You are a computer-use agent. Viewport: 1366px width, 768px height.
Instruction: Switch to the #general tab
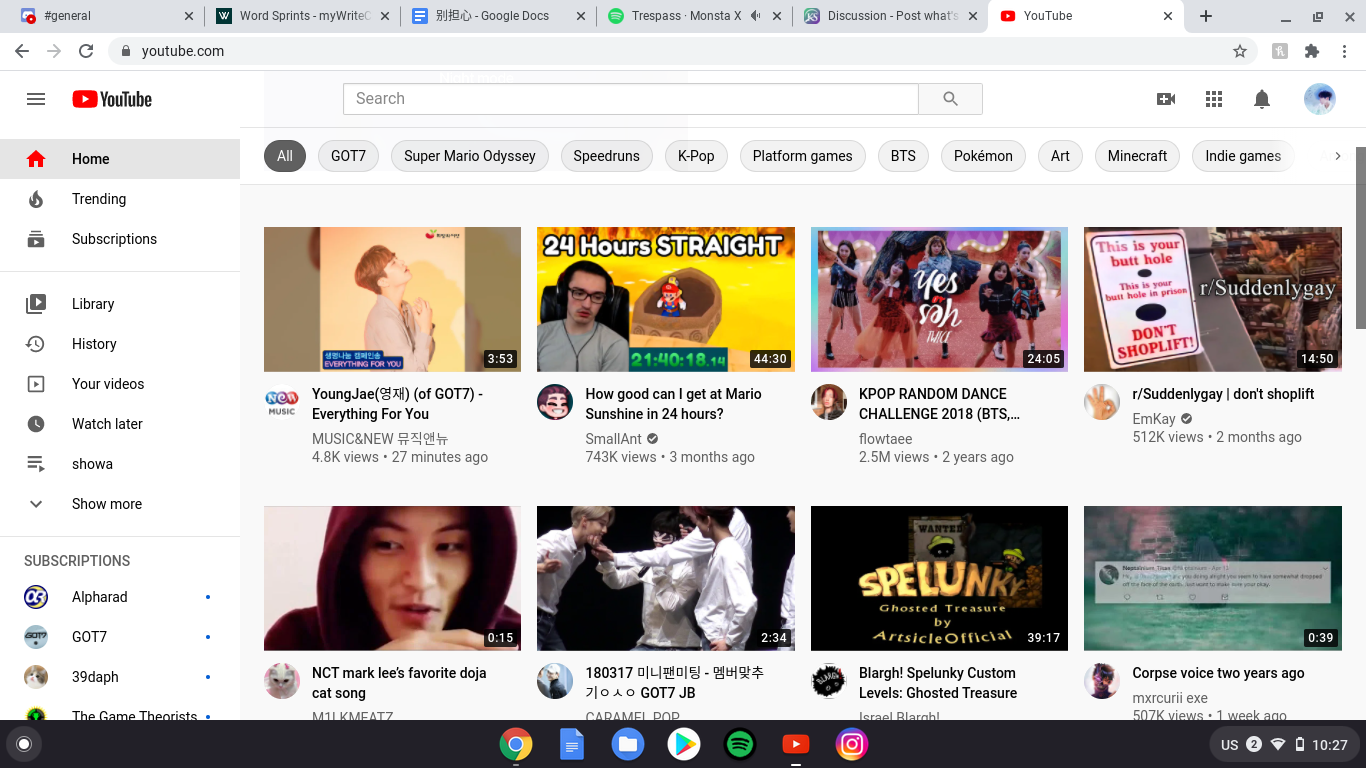click(x=107, y=16)
